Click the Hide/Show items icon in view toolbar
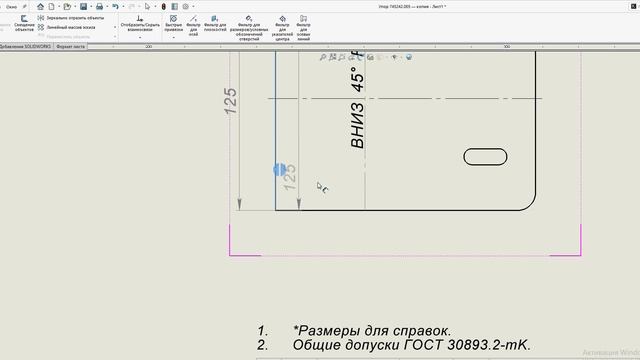The height and width of the screenshot is (360, 640). point(394,57)
